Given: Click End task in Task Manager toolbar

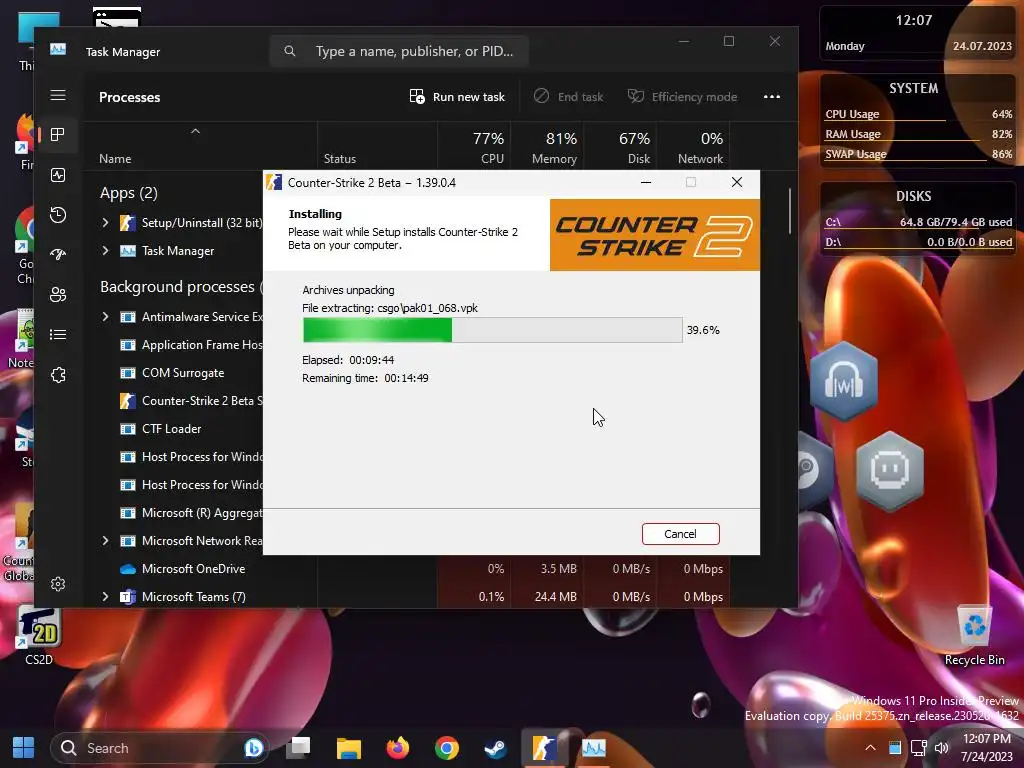Looking at the screenshot, I should 568,97.
